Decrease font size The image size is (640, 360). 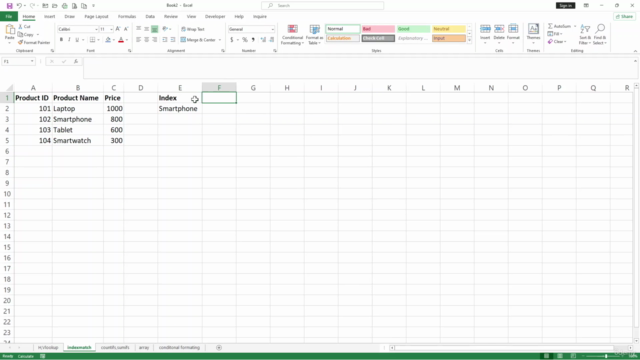pos(126,29)
